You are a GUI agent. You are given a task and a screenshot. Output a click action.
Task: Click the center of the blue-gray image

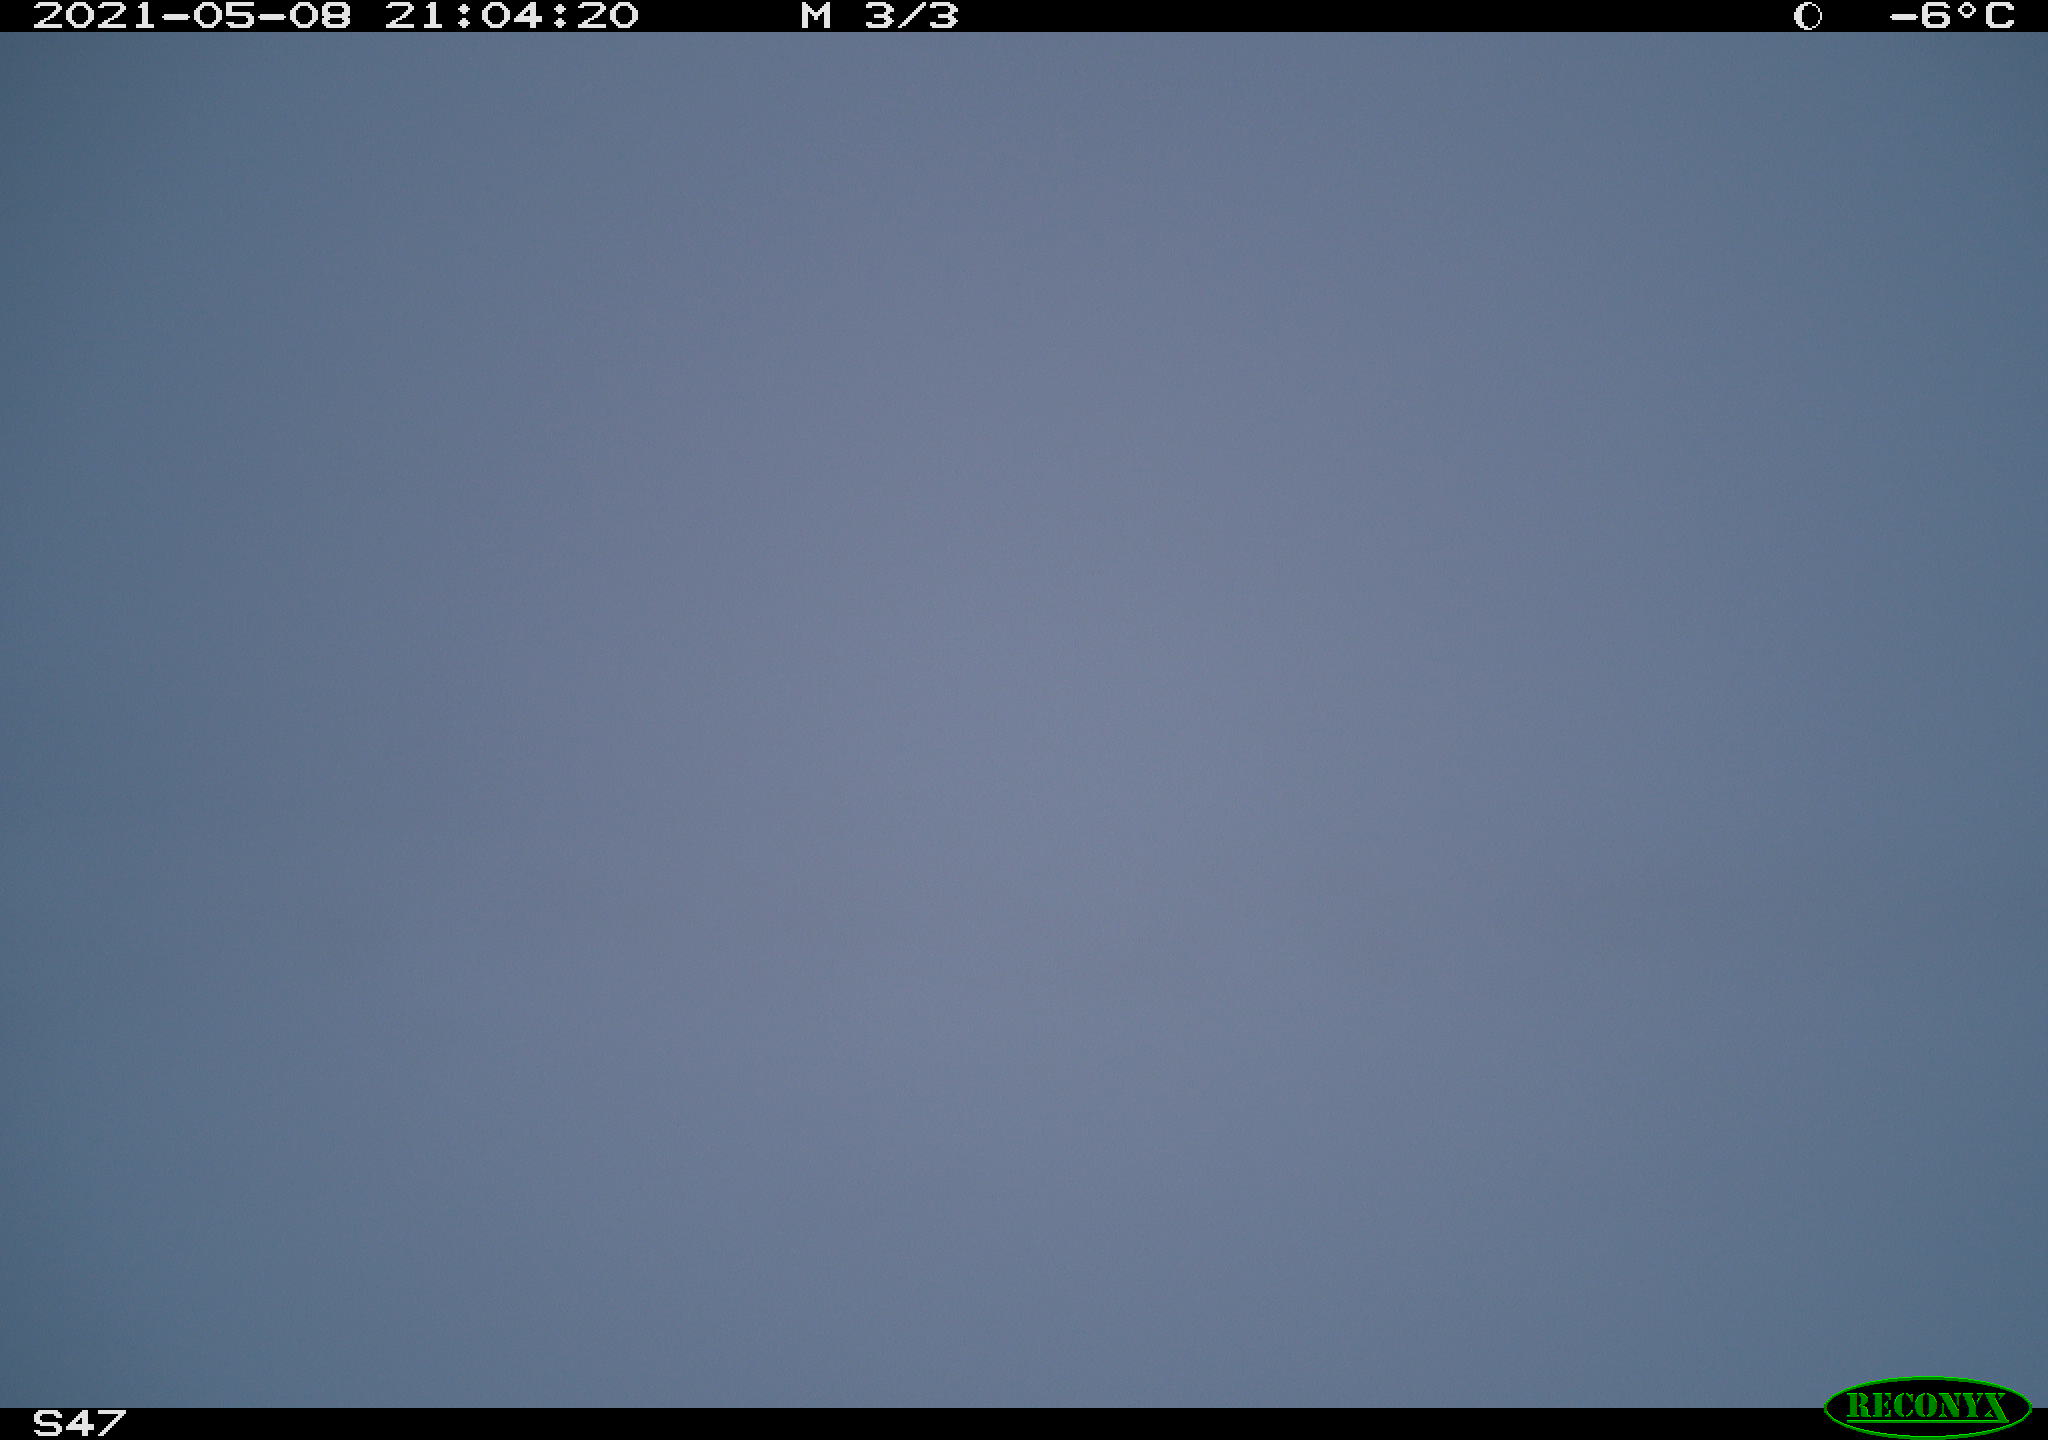pos(1024,720)
